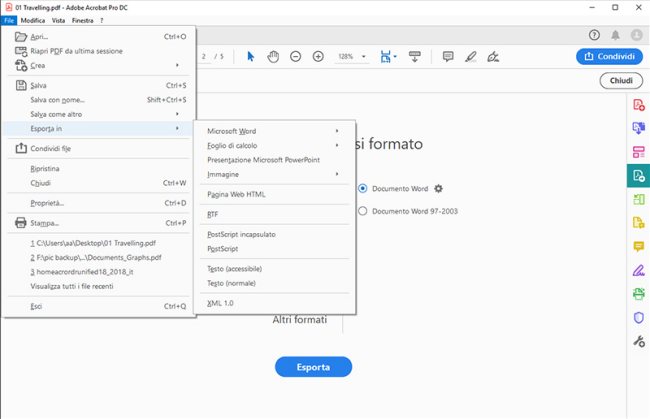Open recent file 01 Travelling.pdf
The width and height of the screenshot is (650, 419).
point(99,243)
